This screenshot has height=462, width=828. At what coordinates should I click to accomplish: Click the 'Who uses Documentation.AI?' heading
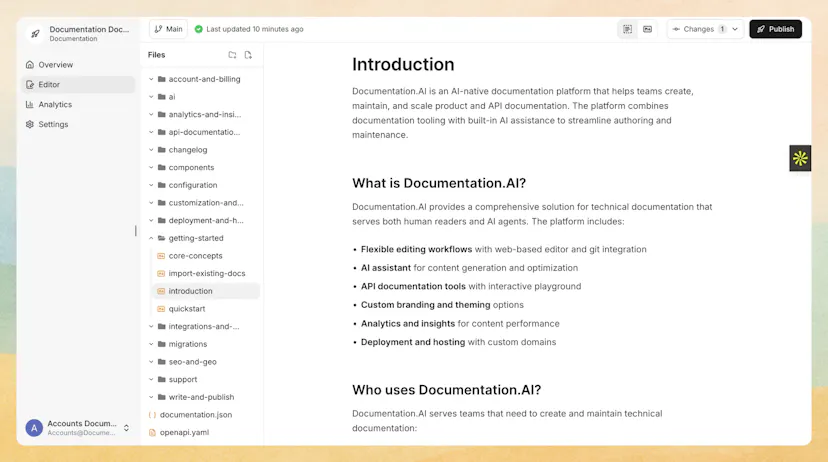pos(447,390)
